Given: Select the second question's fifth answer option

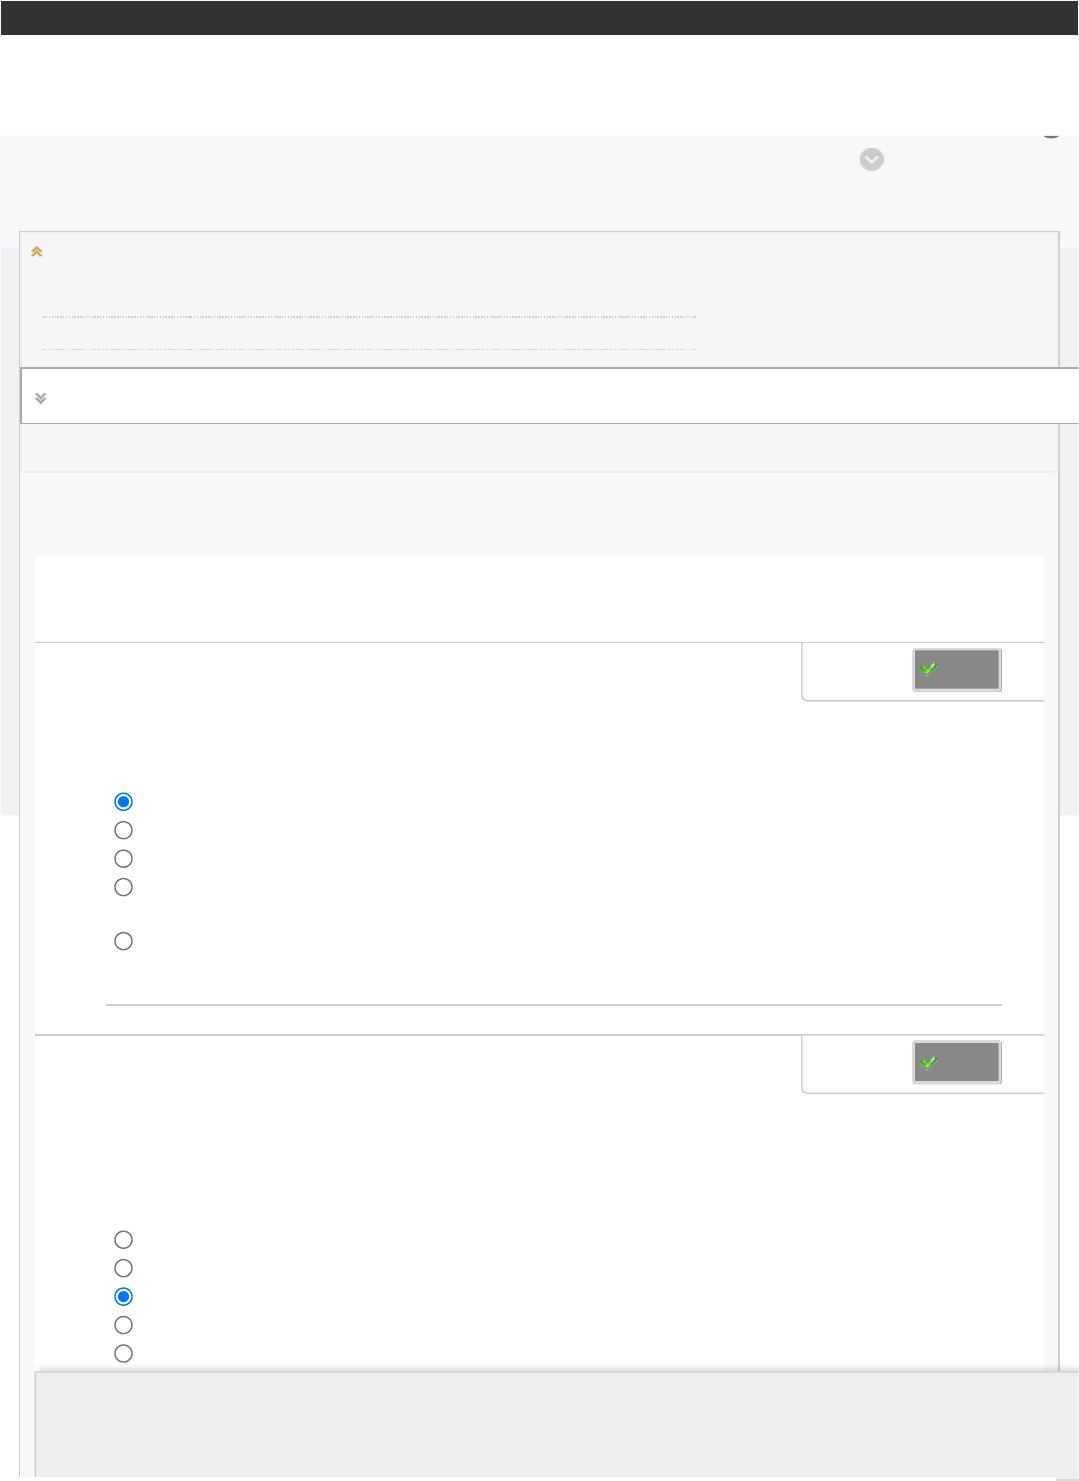Looking at the screenshot, I should pos(124,1354).
